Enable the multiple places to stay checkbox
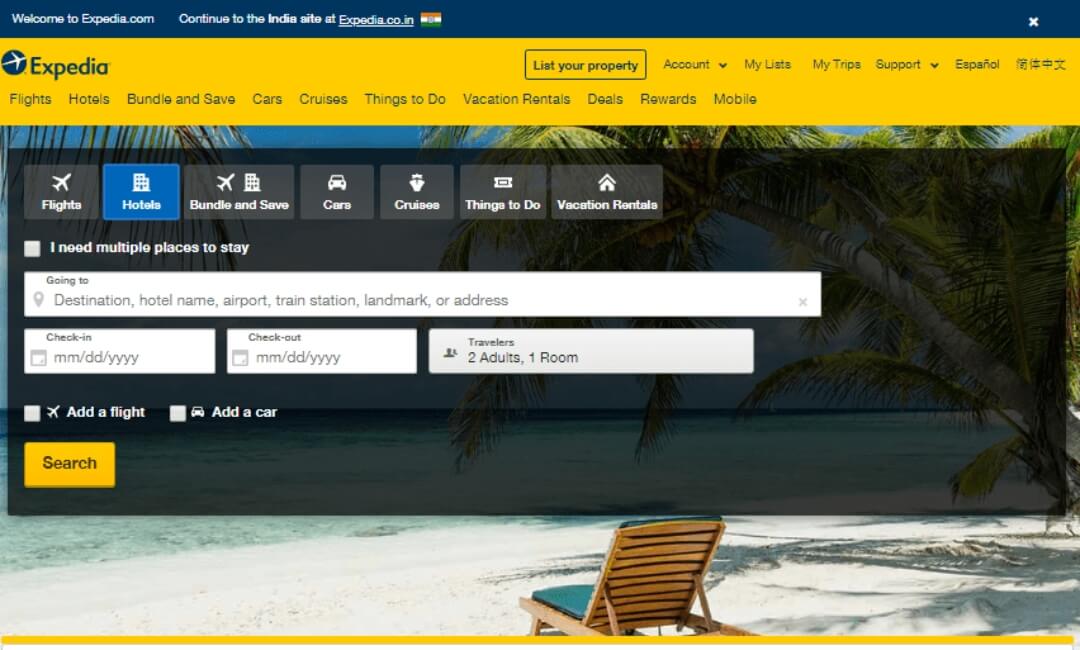Viewport: 1080px width, 650px height. coord(31,247)
